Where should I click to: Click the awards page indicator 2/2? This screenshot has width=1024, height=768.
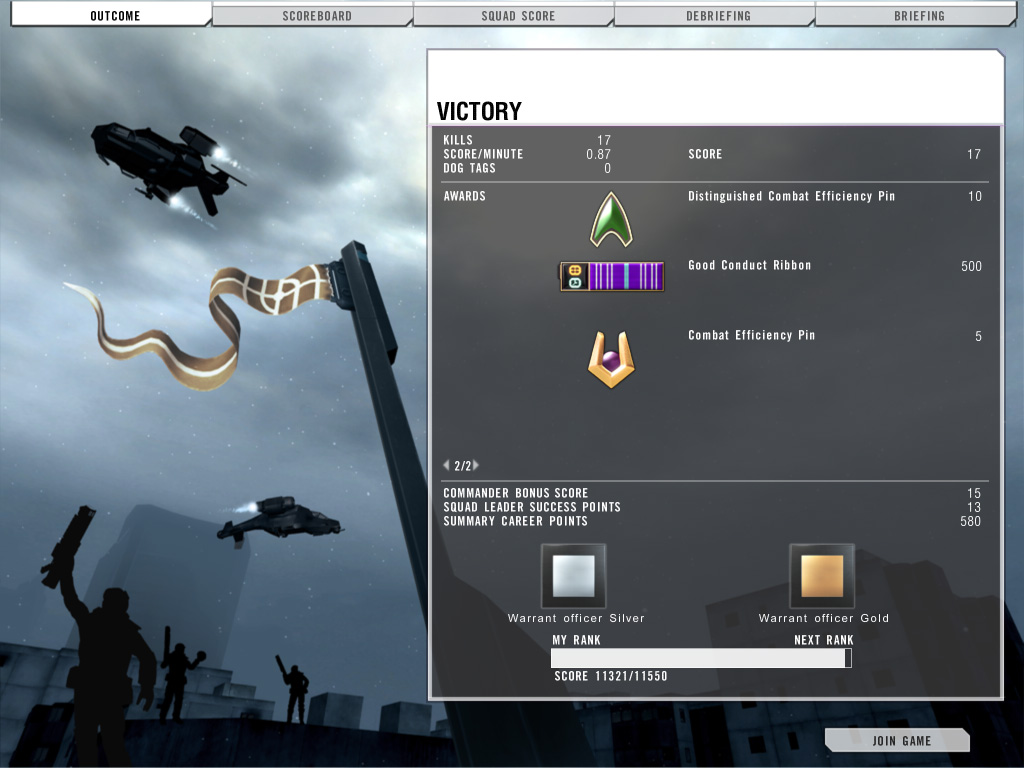461,465
